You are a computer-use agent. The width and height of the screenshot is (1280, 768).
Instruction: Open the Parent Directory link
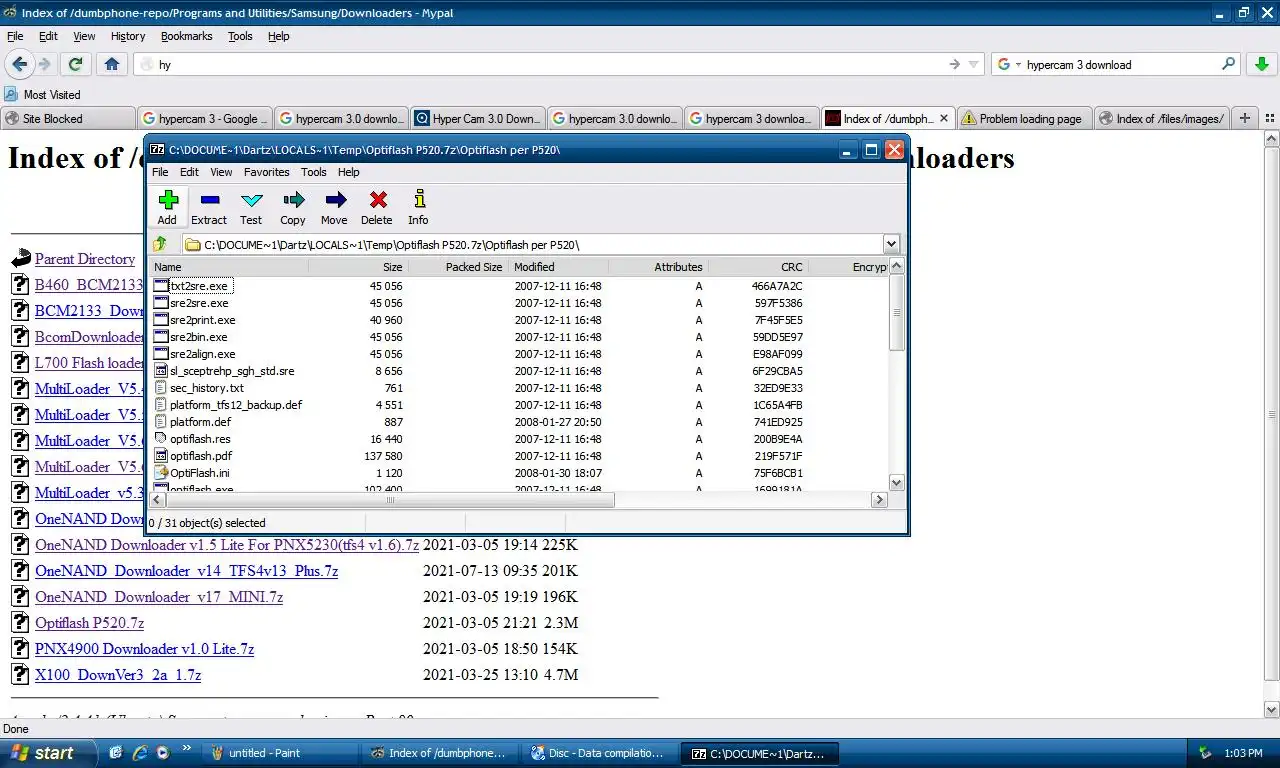click(x=85, y=259)
